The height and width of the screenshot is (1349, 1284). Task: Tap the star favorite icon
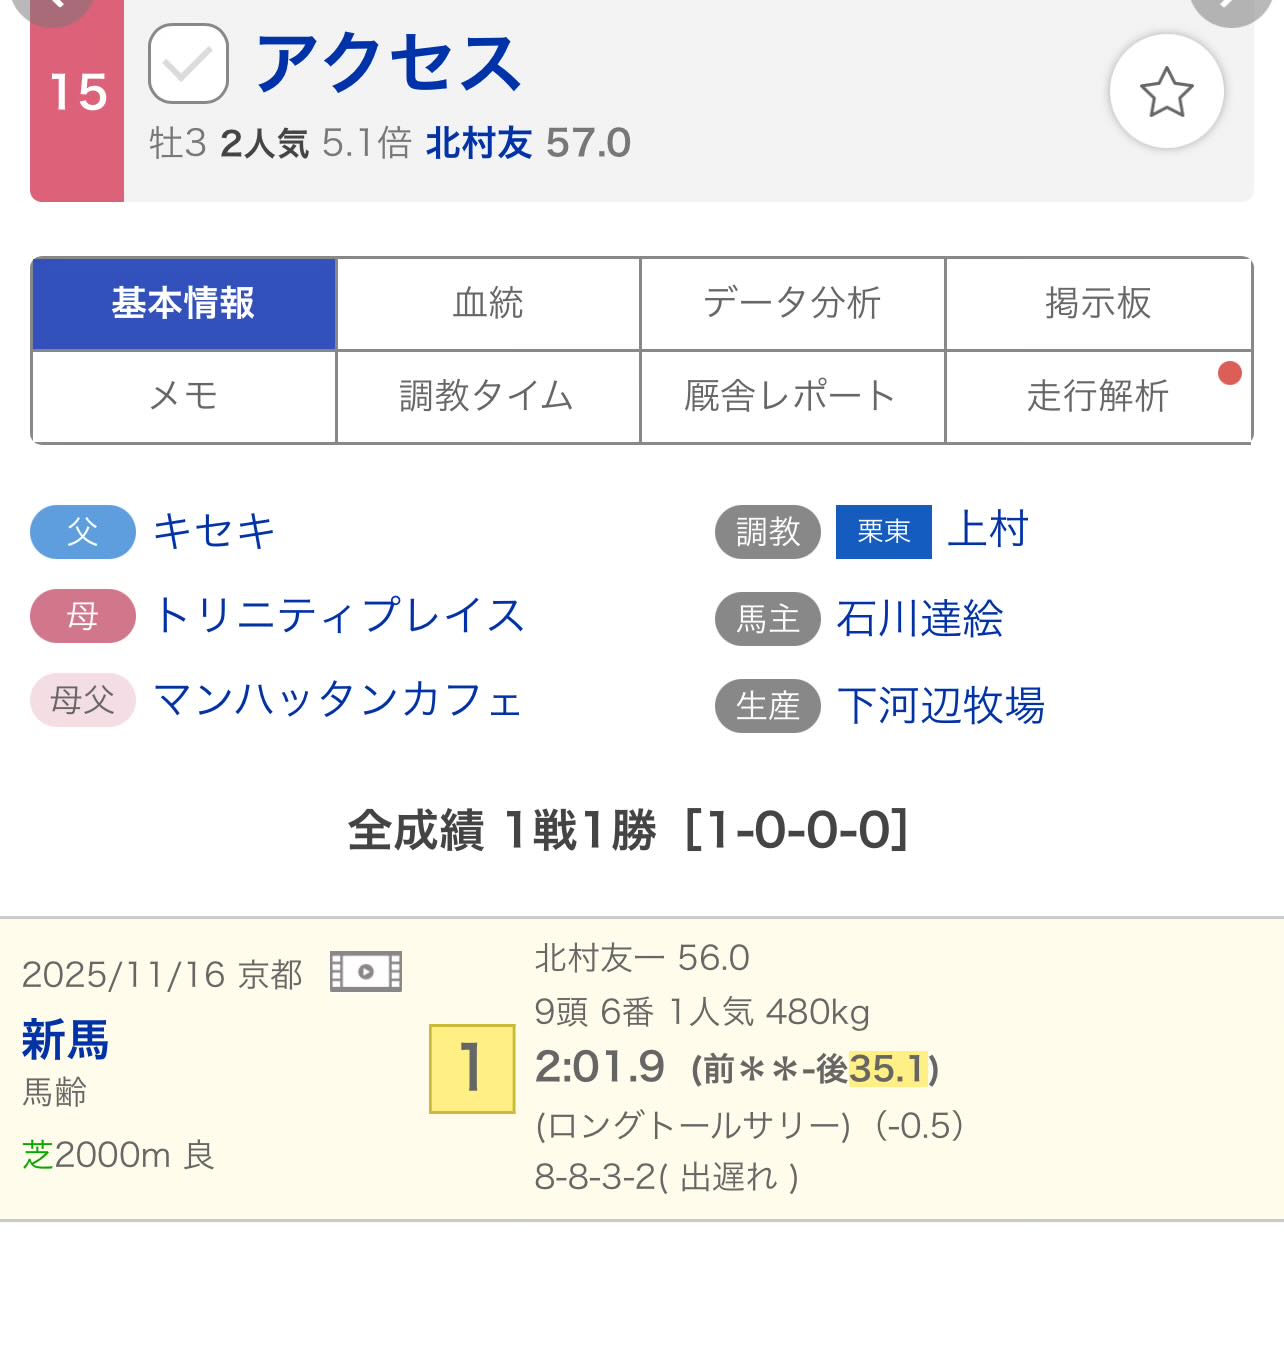[1166, 92]
